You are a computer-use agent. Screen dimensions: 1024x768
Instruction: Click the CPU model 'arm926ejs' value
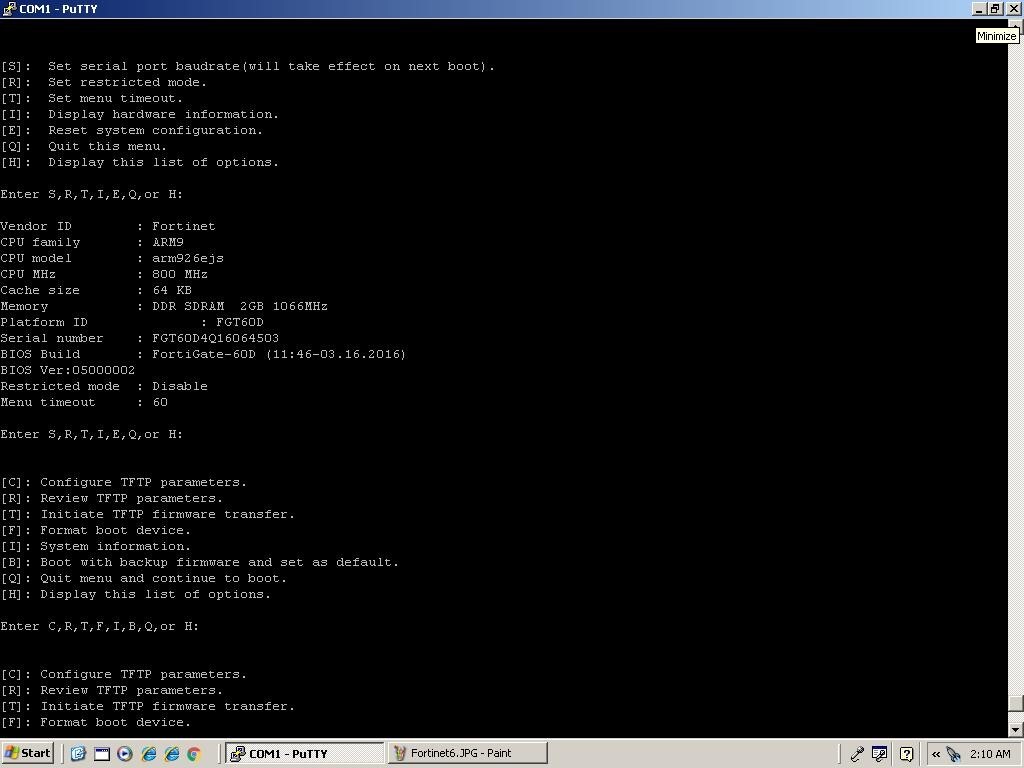pos(188,258)
